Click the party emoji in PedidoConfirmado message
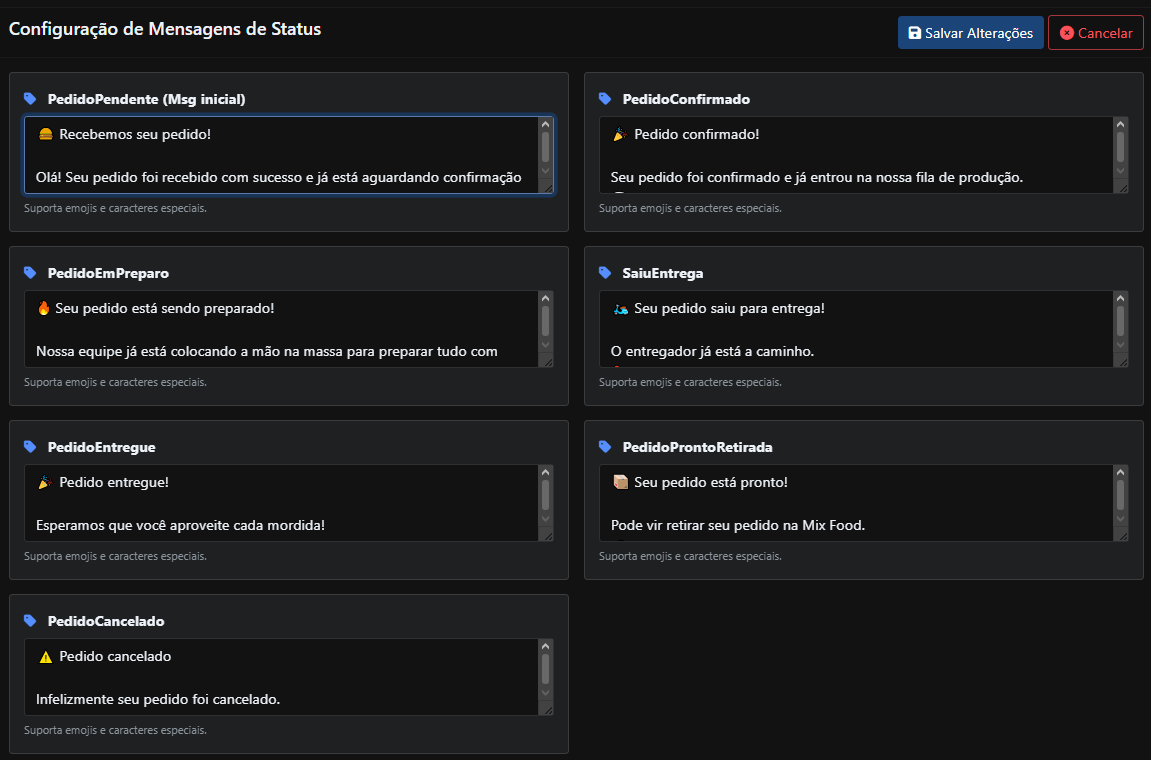This screenshot has height=760, width=1151. [620, 134]
